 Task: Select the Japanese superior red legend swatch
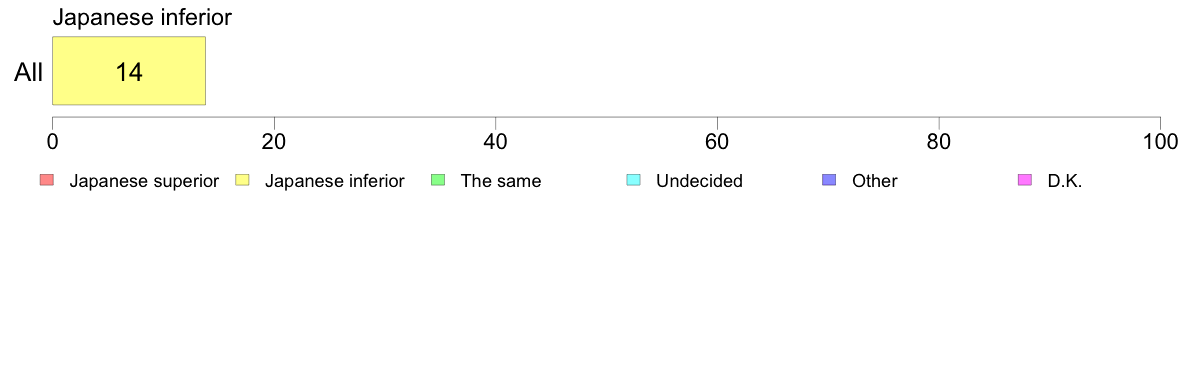(x=47, y=180)
